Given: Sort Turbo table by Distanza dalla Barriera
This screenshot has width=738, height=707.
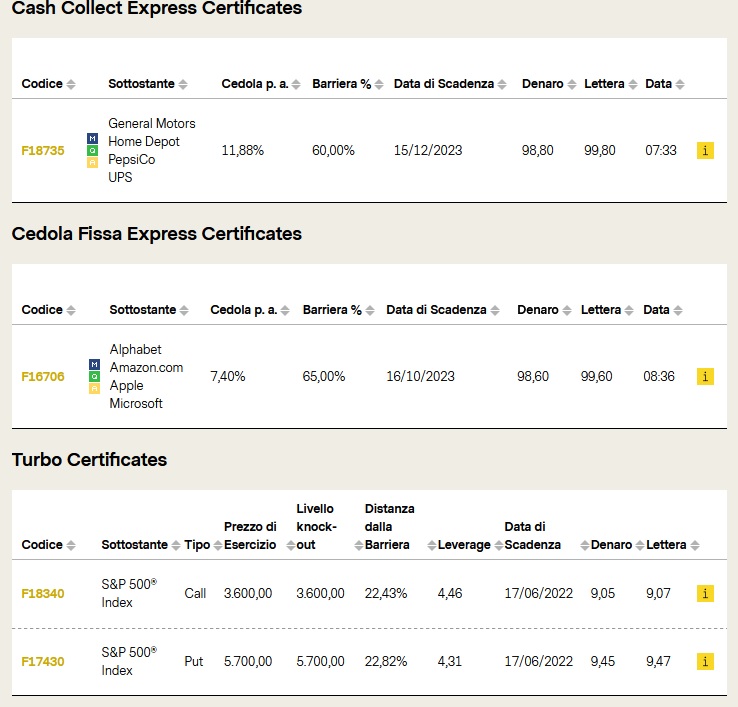Looking at the screenshot, I should point(432,546).
